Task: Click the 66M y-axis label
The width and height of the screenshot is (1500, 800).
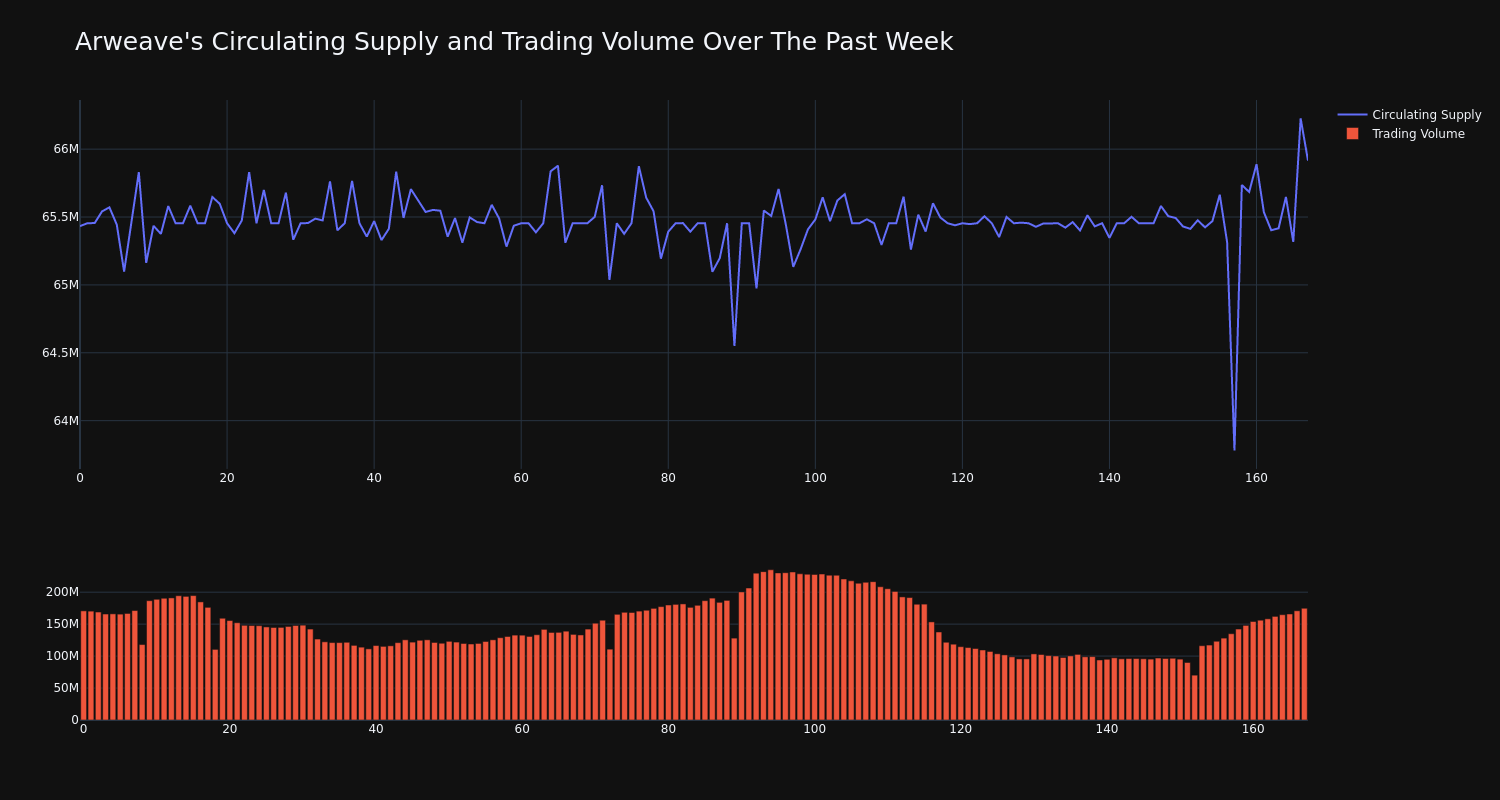Action: pos(66,149)
